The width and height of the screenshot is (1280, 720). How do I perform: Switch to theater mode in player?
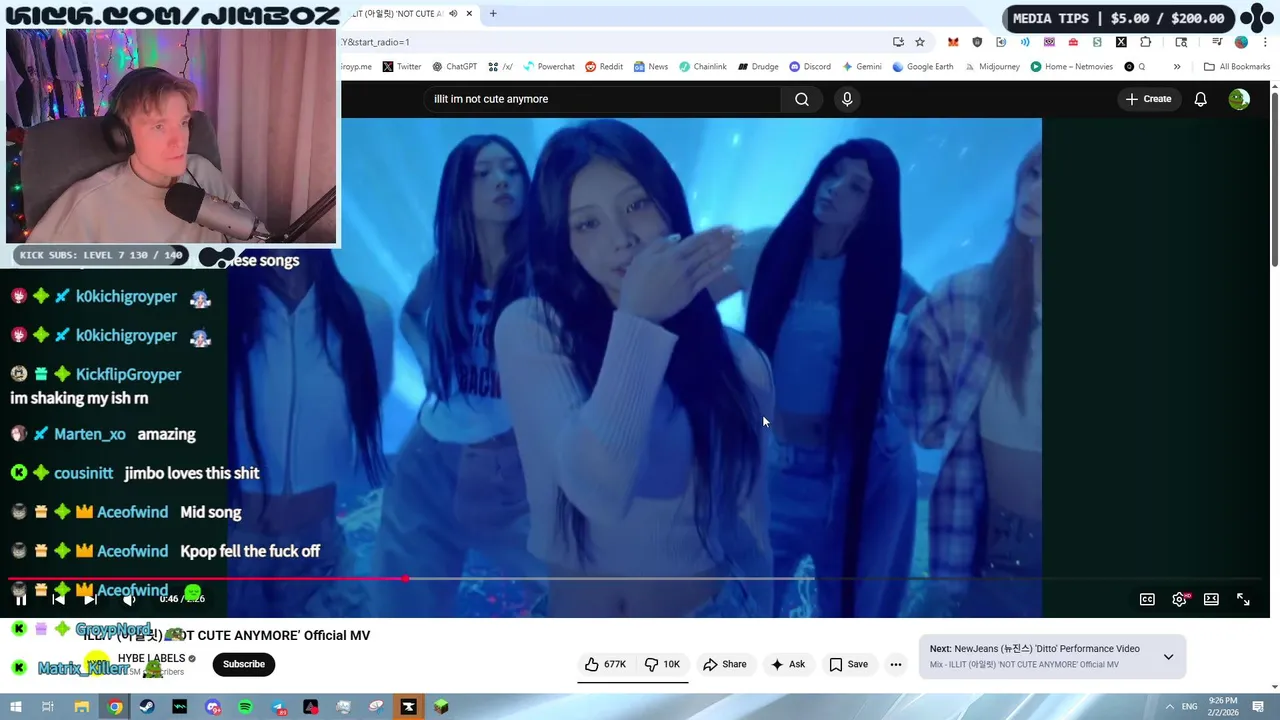pyautogui.click(x=1211, y=599)
